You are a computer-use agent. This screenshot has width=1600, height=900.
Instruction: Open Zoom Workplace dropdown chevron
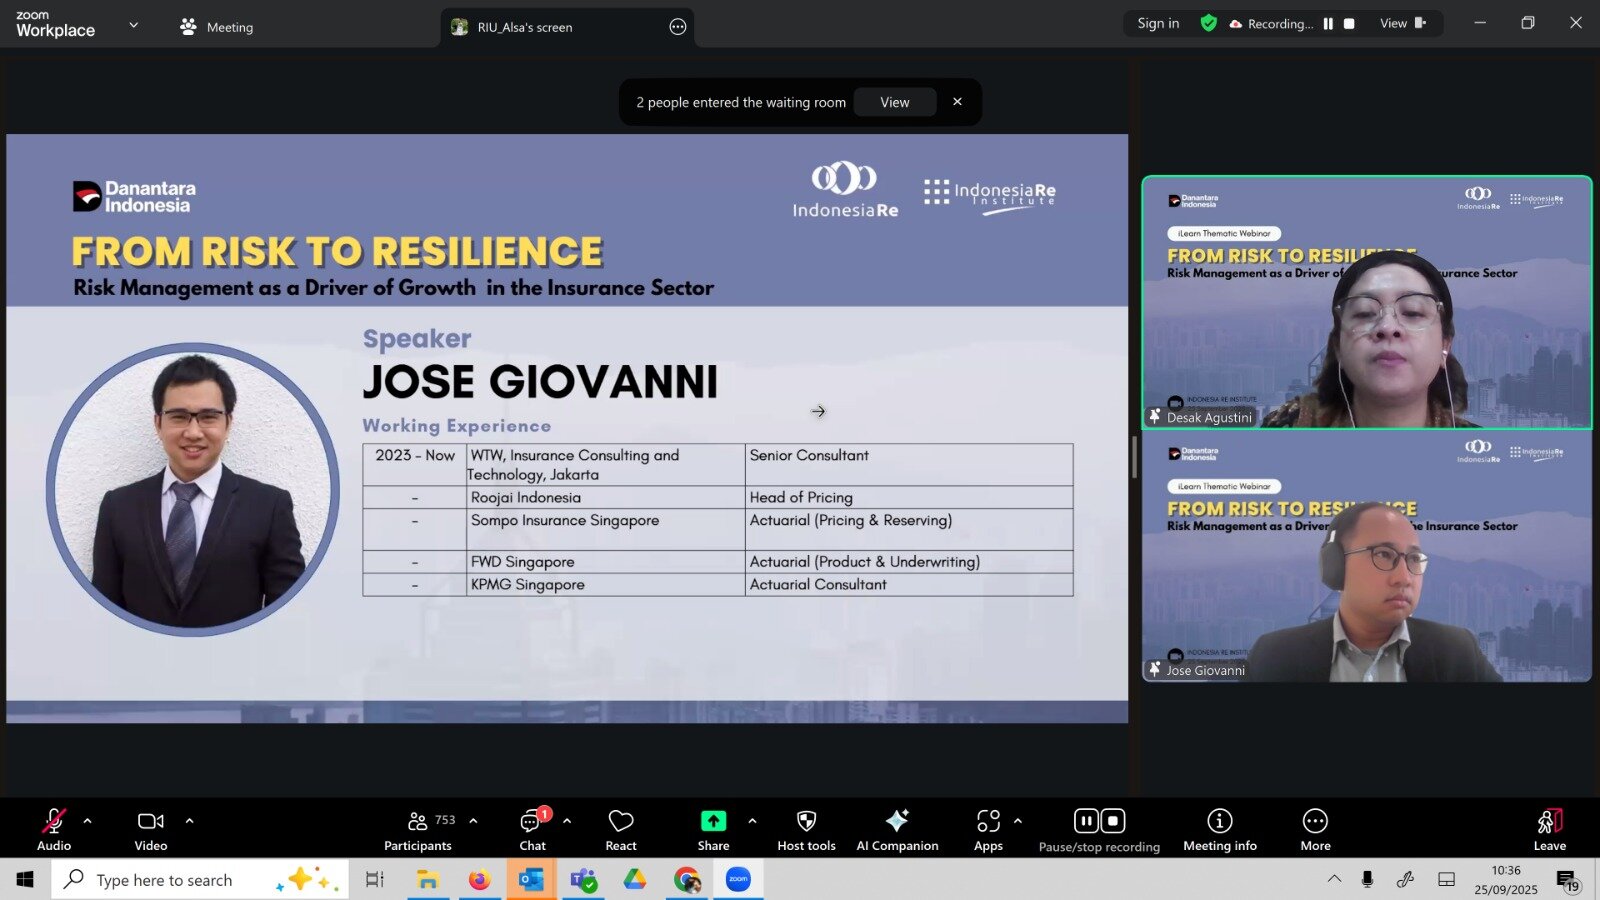click(x=134, y=25)
